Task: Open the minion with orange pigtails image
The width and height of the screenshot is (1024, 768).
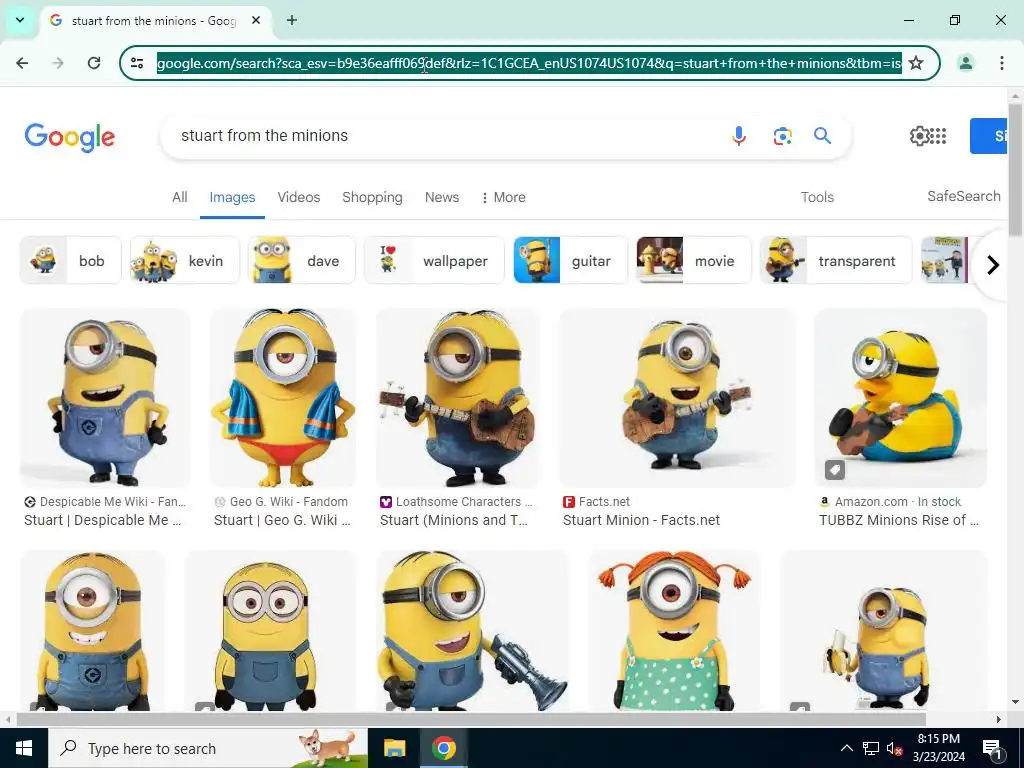Action: [x=675, y=631]
